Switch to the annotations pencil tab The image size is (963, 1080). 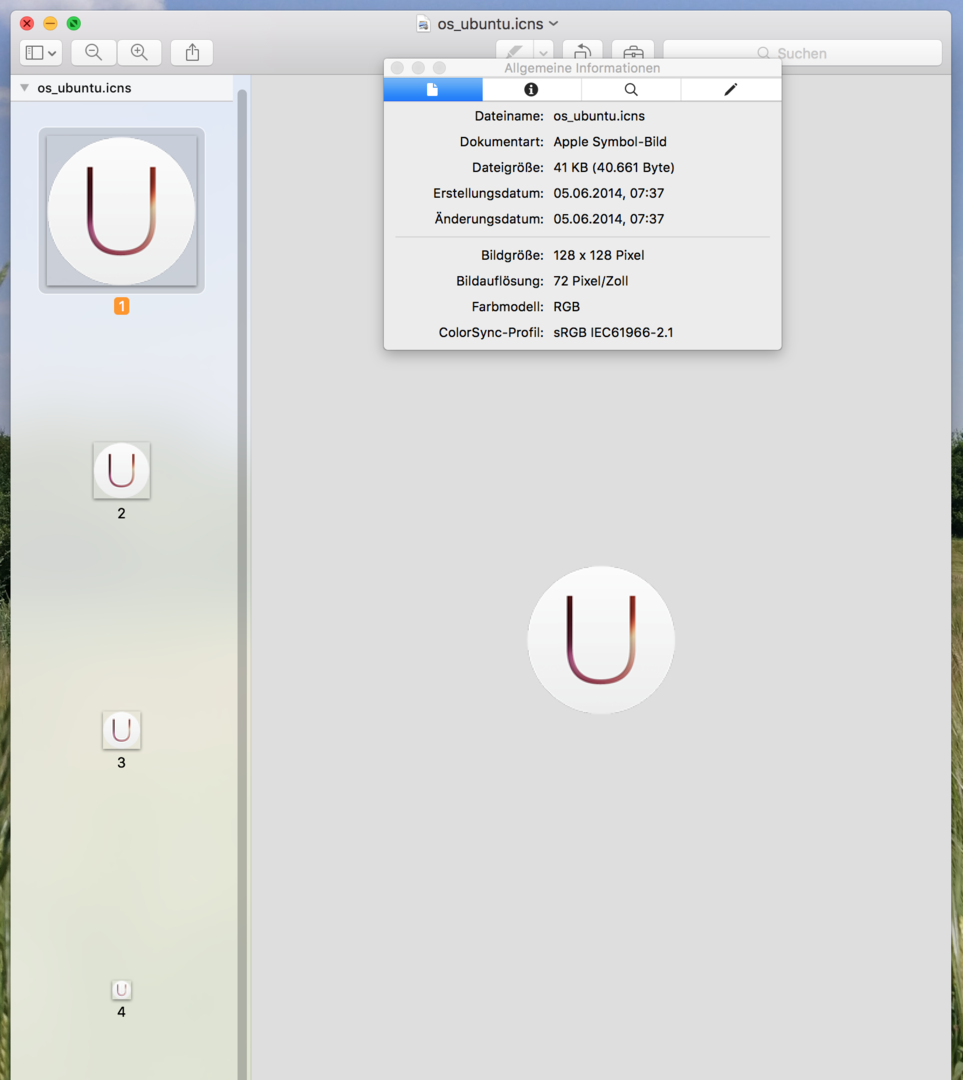coord(731,90)
